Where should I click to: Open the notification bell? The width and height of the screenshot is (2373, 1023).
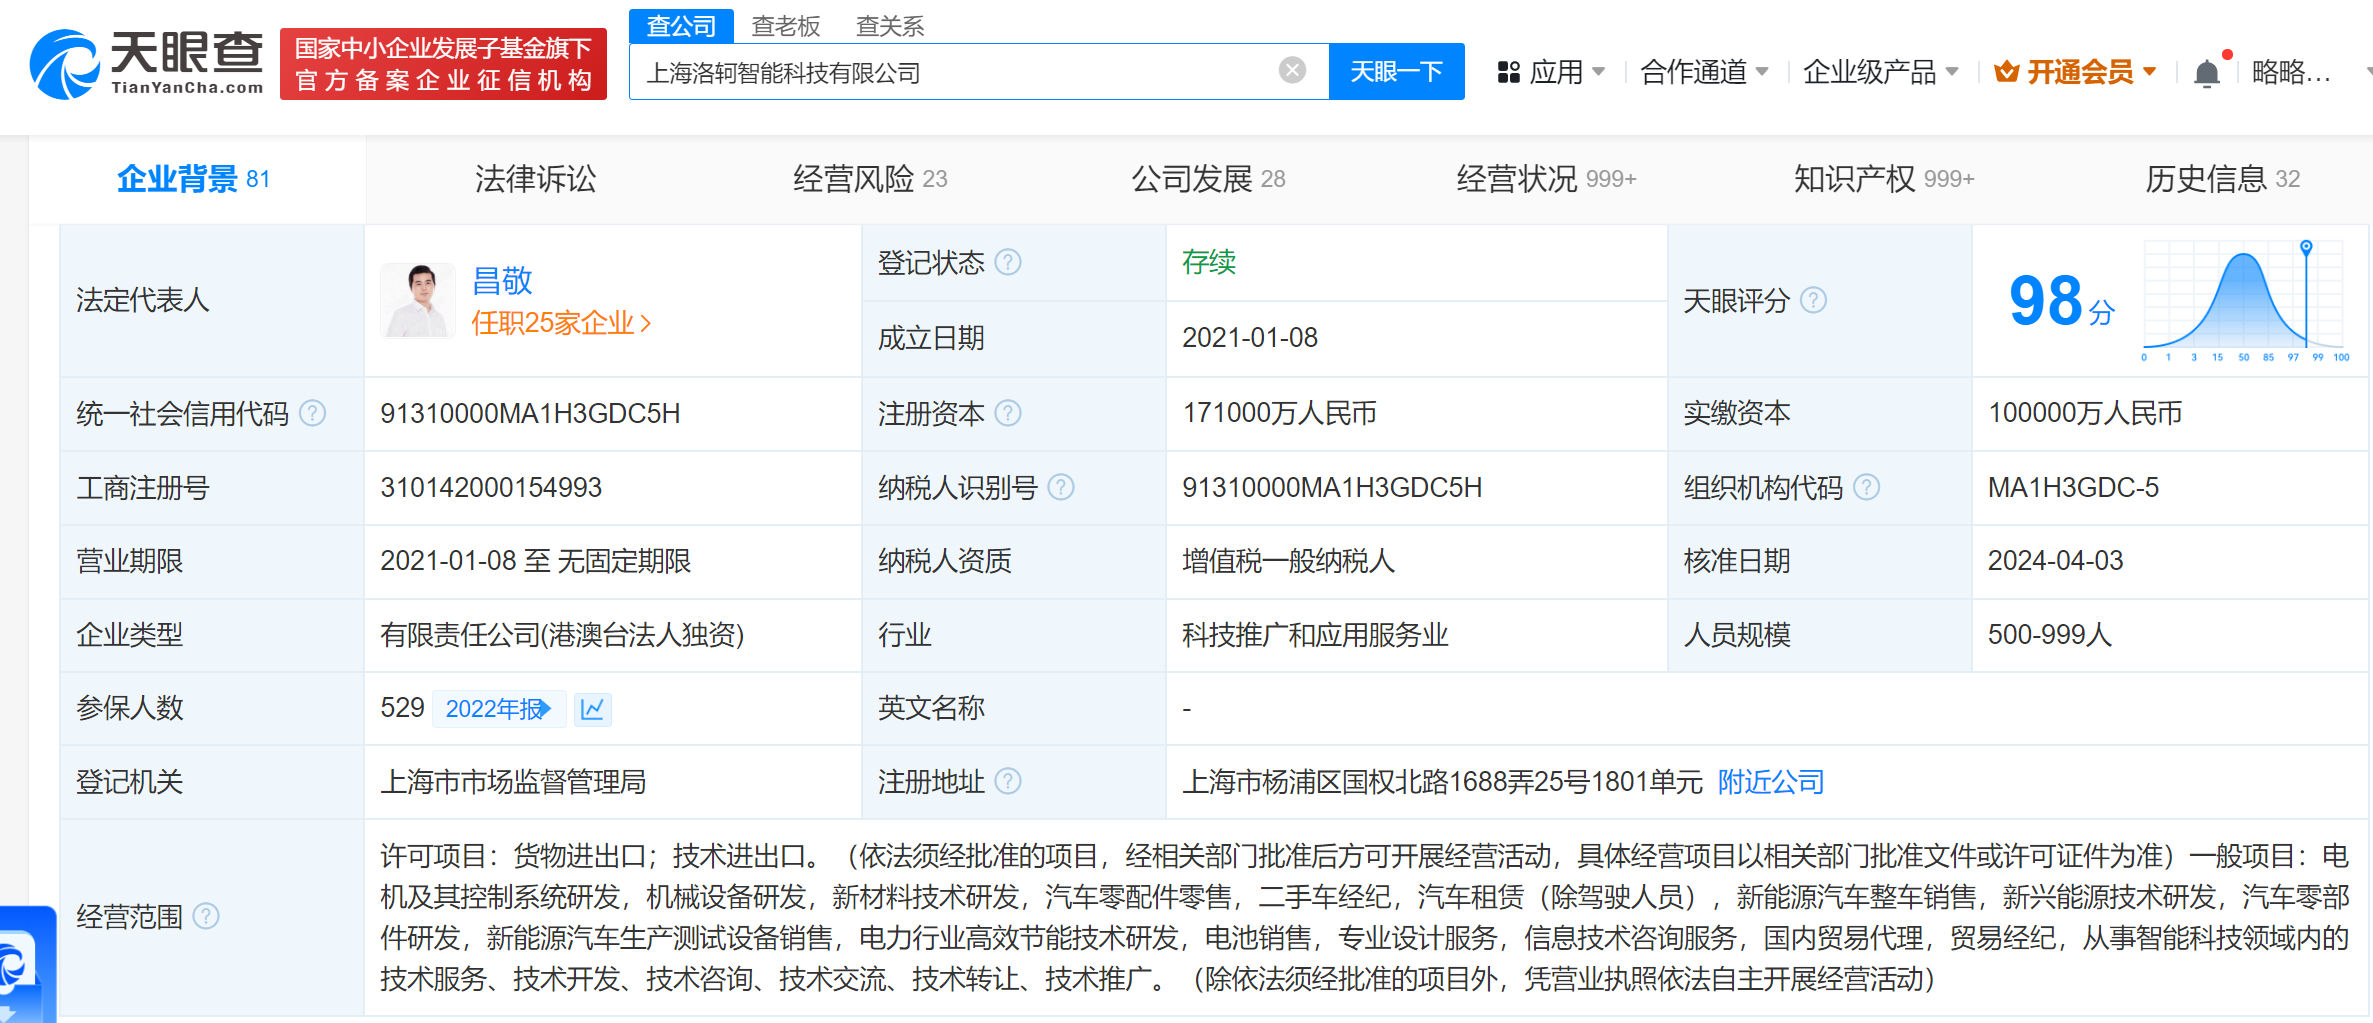tap(2206, 73)
